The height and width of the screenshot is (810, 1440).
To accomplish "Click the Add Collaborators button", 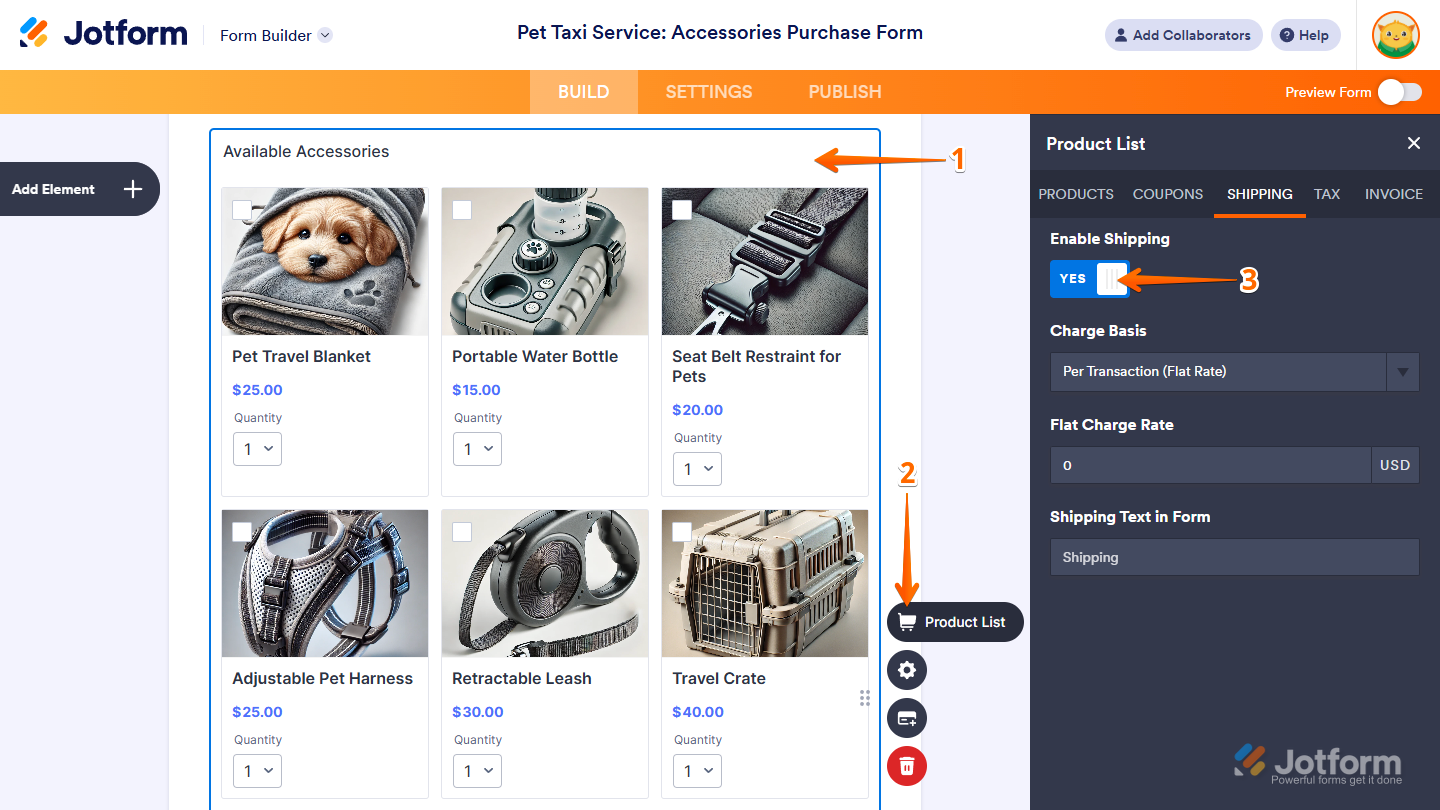I will (x=1183, y=35).
